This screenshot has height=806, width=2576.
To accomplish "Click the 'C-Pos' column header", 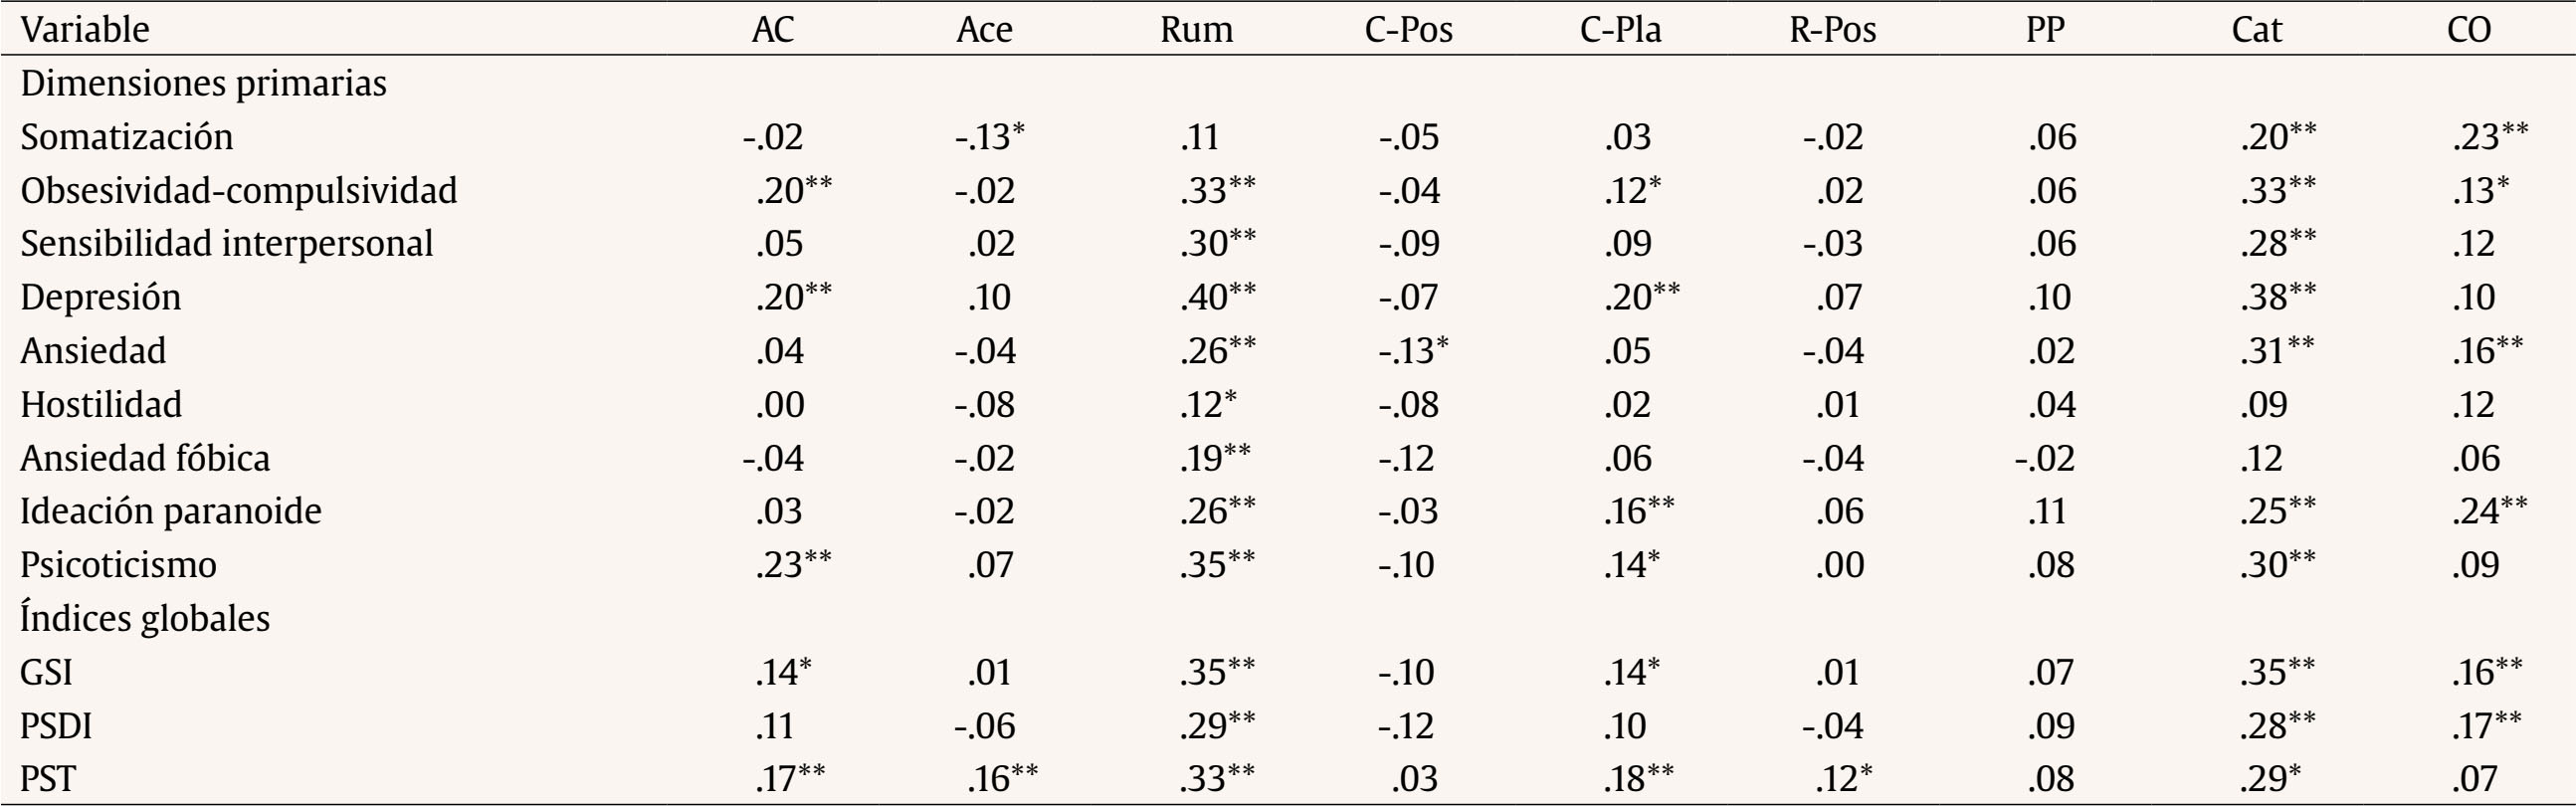I will 1408,30.
